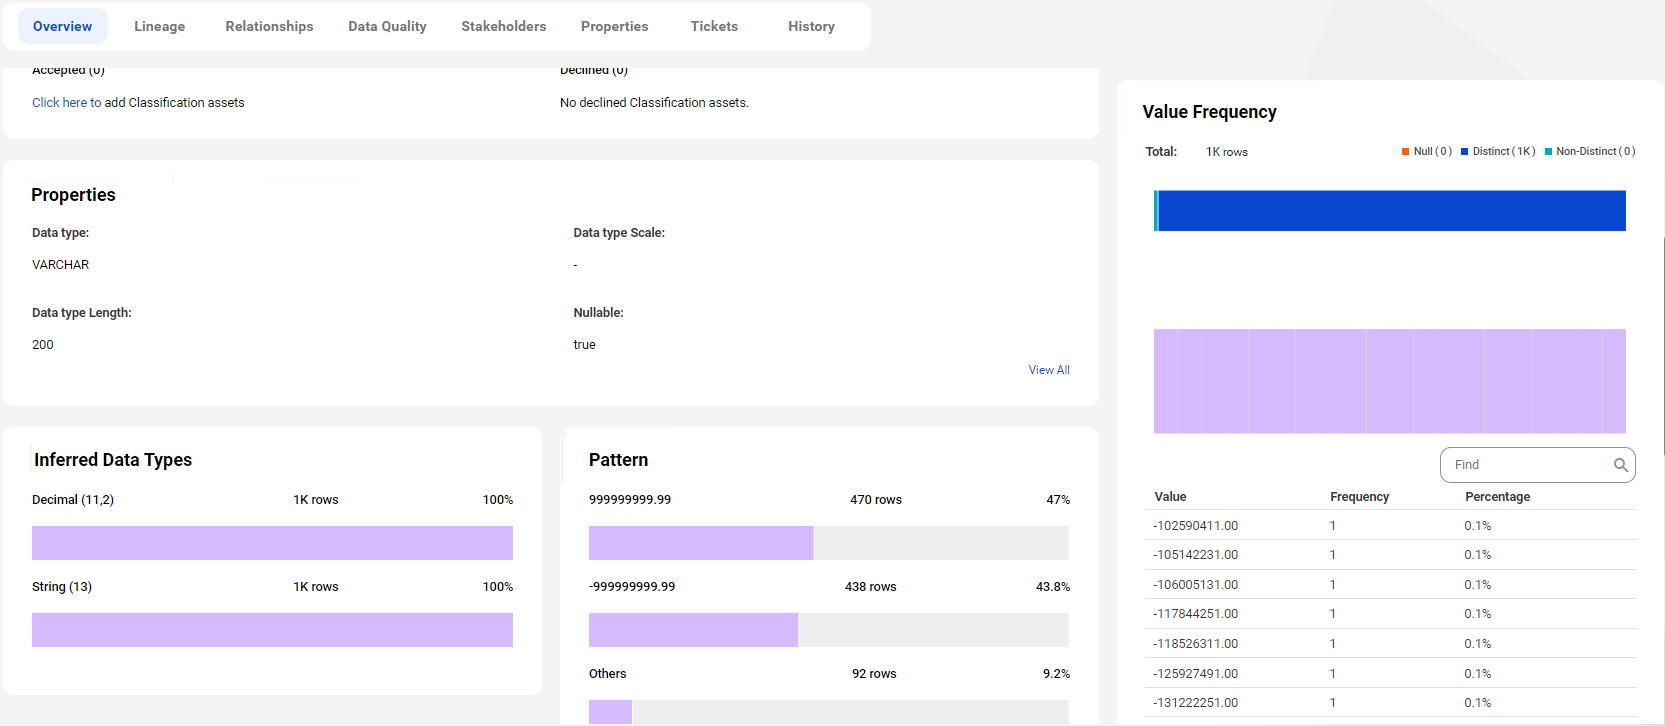
Task: Click the Others pattern bar
Action: 829,712
